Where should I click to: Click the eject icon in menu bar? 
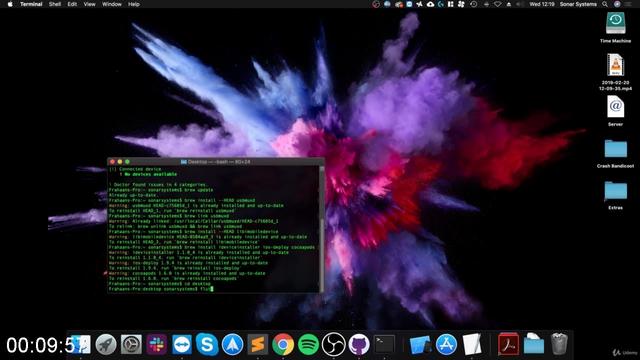point(509,4)
